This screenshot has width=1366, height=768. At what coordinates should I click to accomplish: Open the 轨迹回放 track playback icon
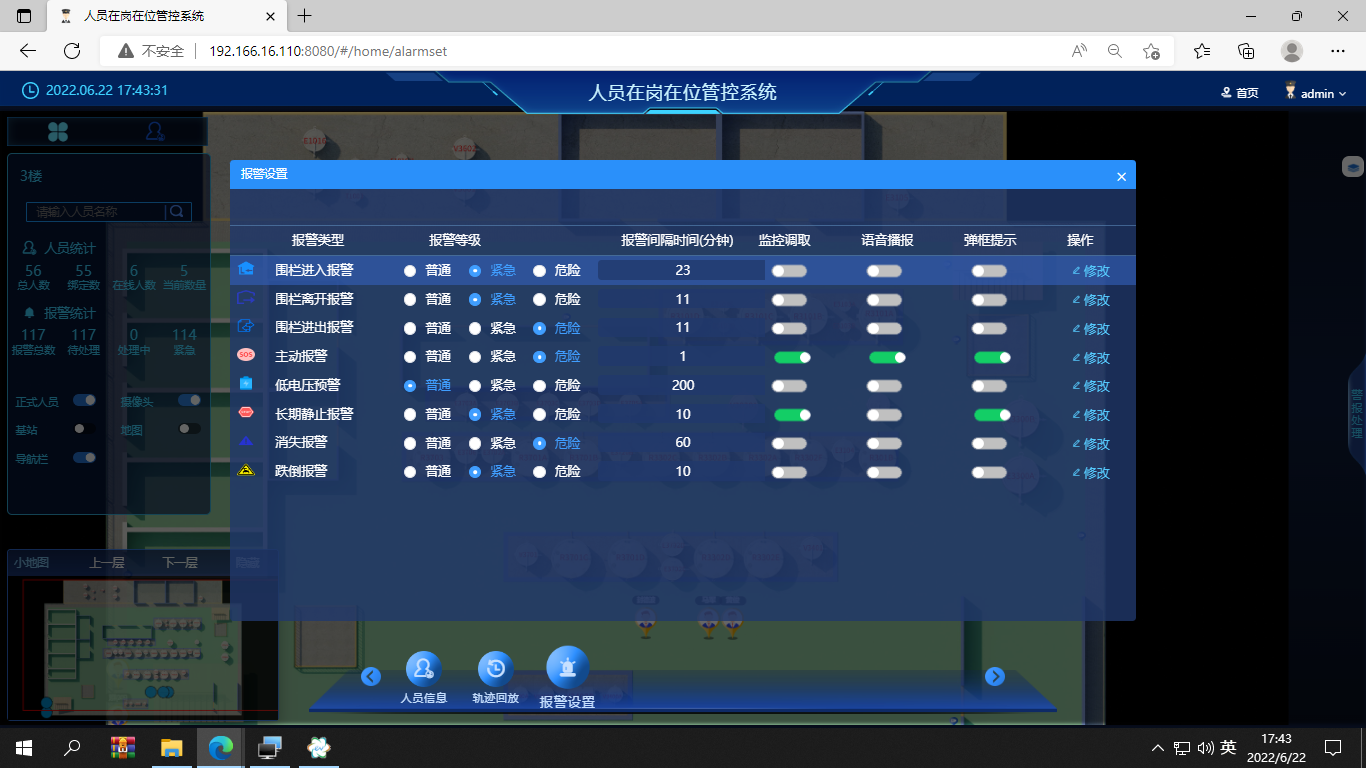click(495, 669)
